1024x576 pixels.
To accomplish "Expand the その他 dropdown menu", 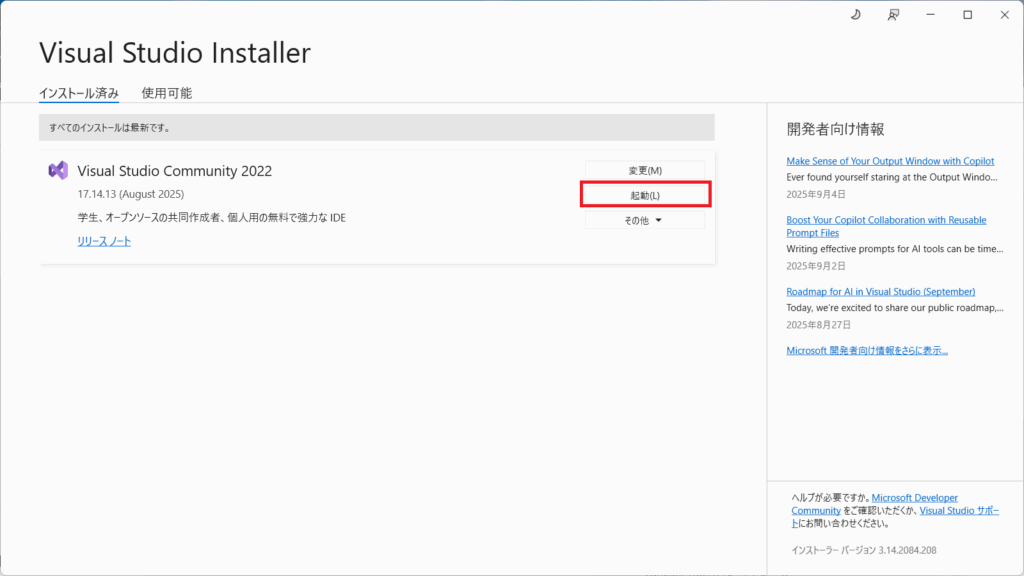I will click(x=644, y=220).
